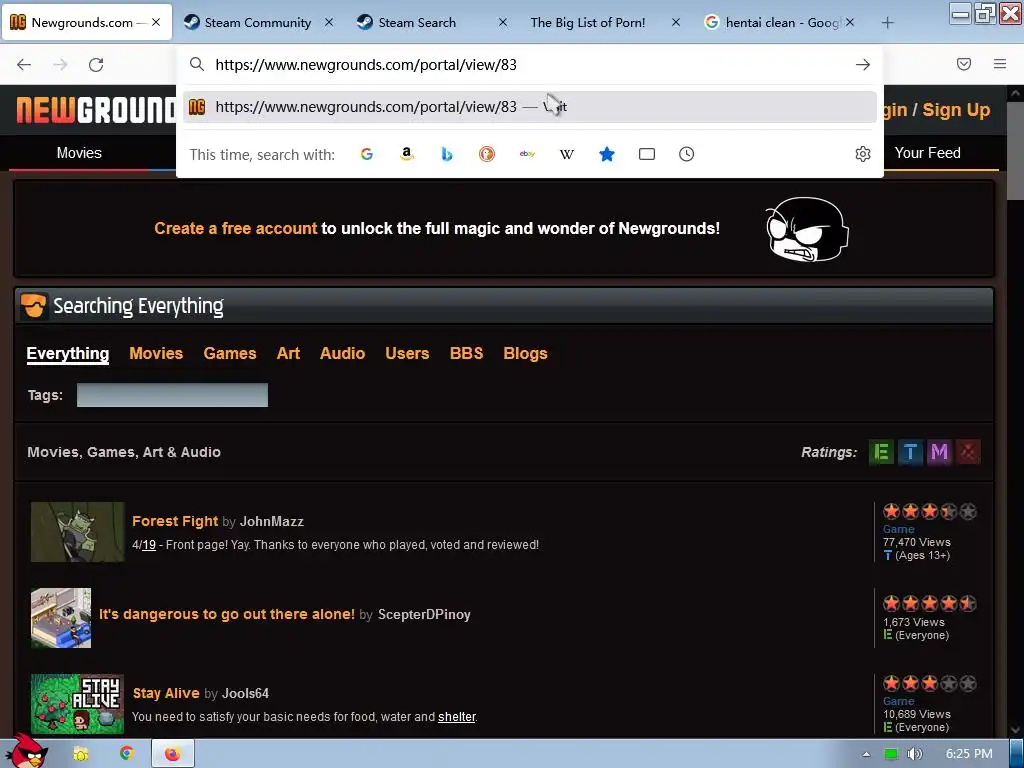
Task: Click the Sign Up link
Action: coord(956,110)
